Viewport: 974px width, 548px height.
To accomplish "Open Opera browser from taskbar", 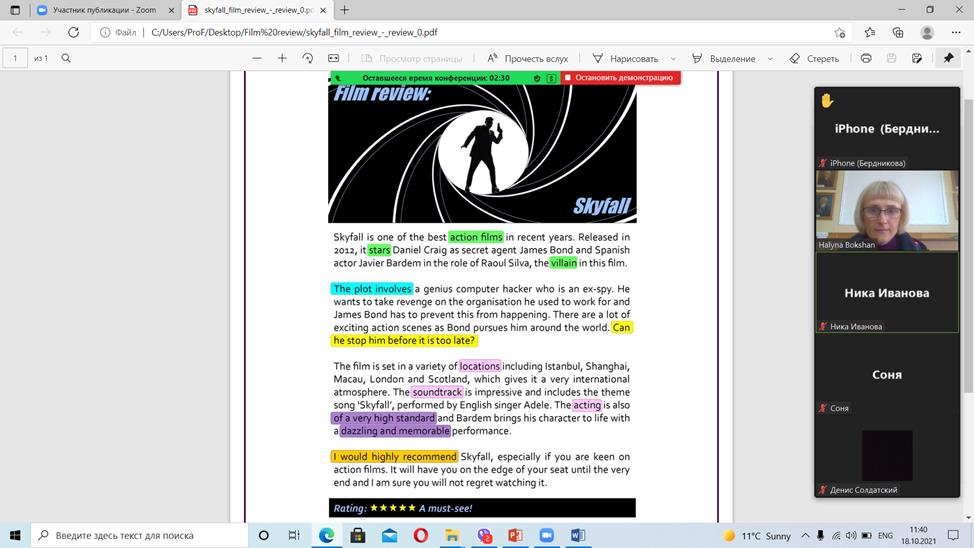I will point(421,535).
